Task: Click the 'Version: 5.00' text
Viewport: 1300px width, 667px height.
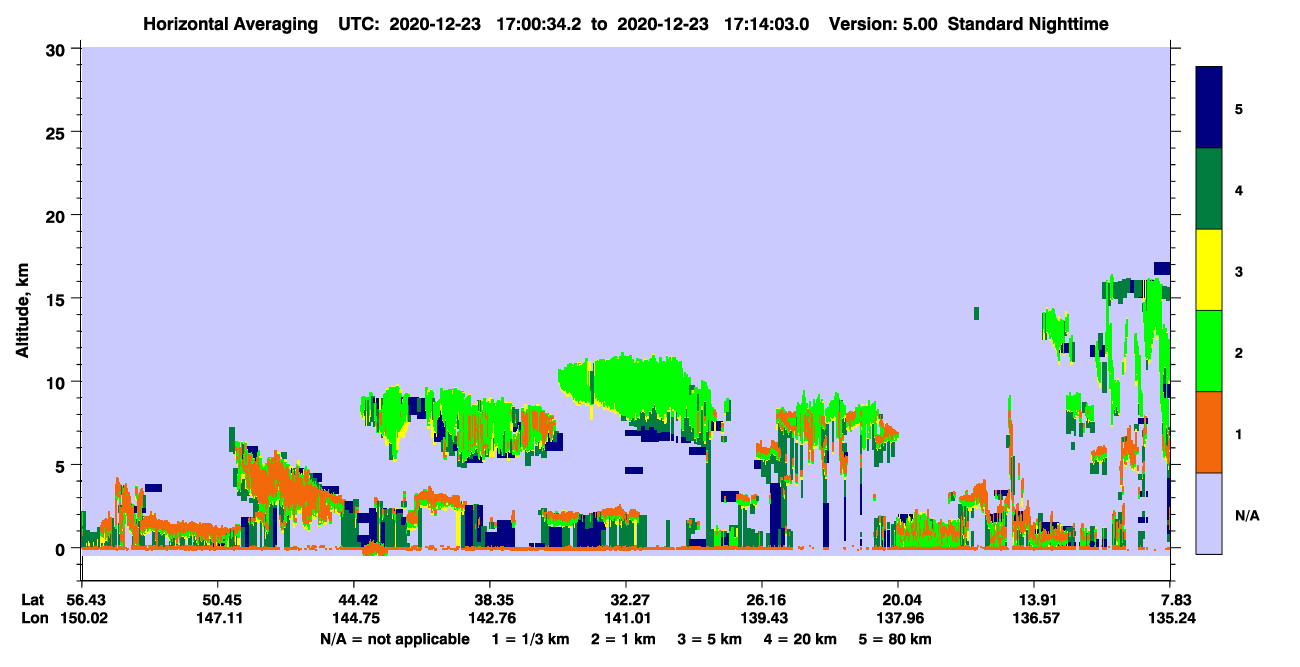Action: (x=883, y=24)
